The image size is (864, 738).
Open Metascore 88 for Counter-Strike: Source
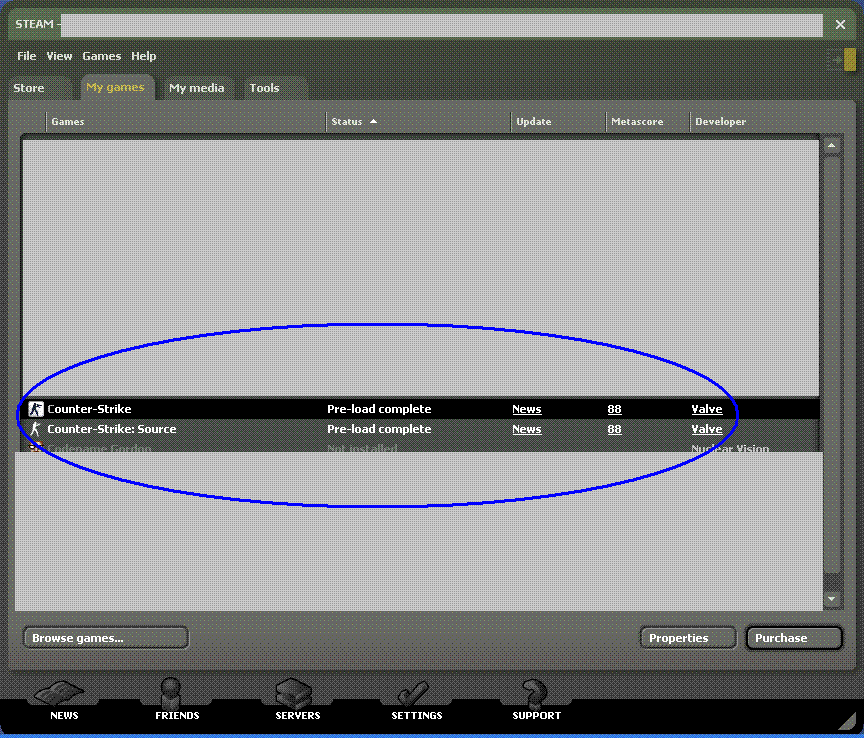[614, 429]
